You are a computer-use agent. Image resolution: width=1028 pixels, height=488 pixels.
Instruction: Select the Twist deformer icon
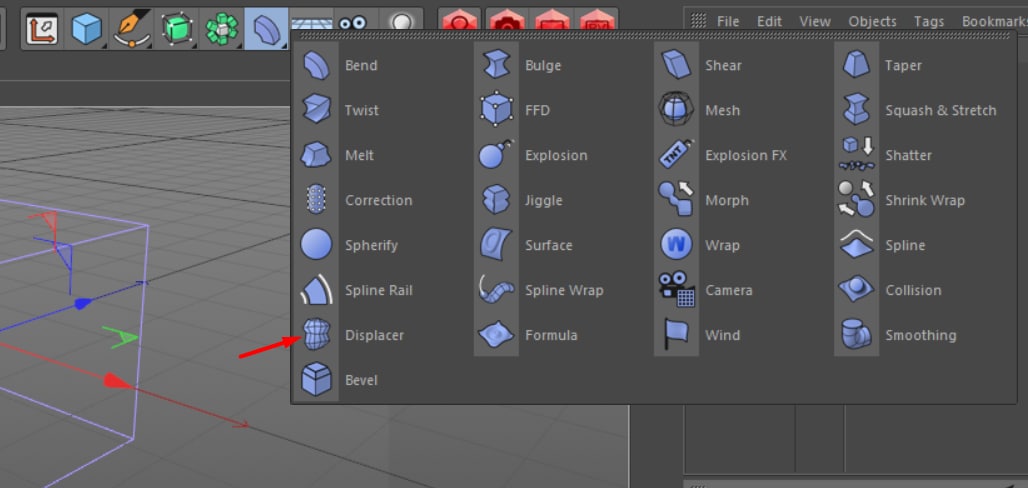317,110
